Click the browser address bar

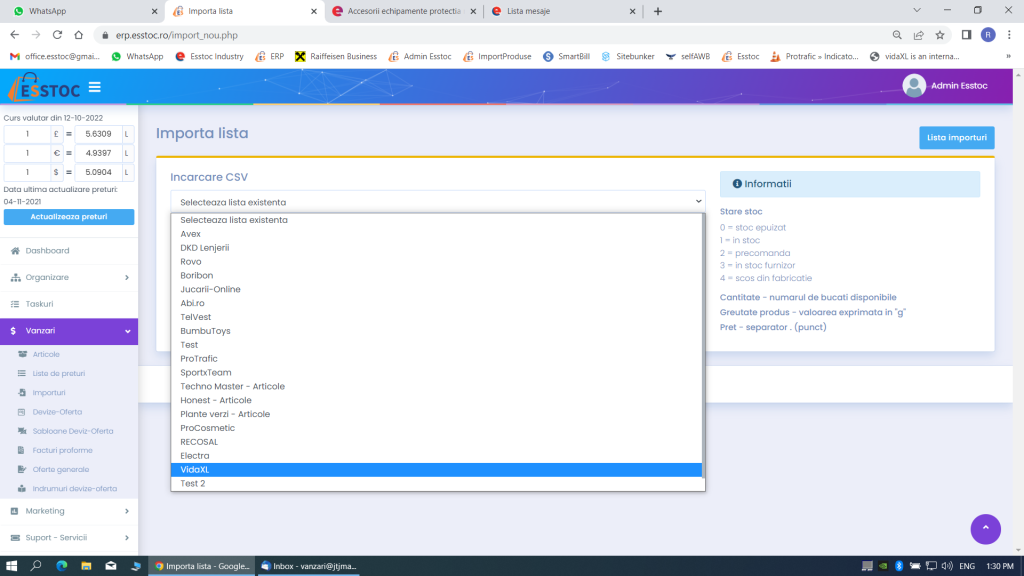pyautogui.click(x=490, y=35)
